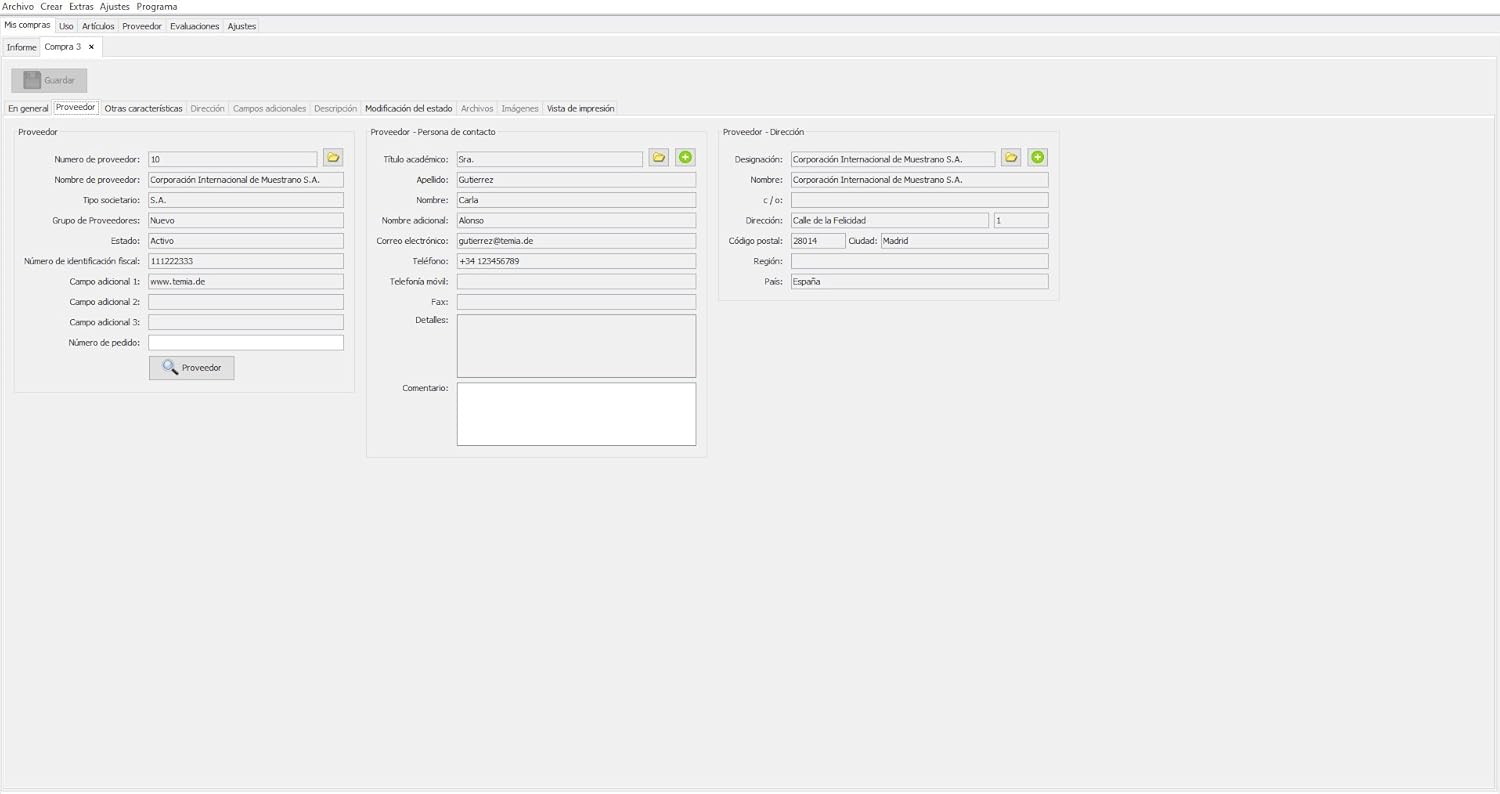Close the Compra 3 tab
Viewport: 1500px width, 794px height.
pos(92,47)
